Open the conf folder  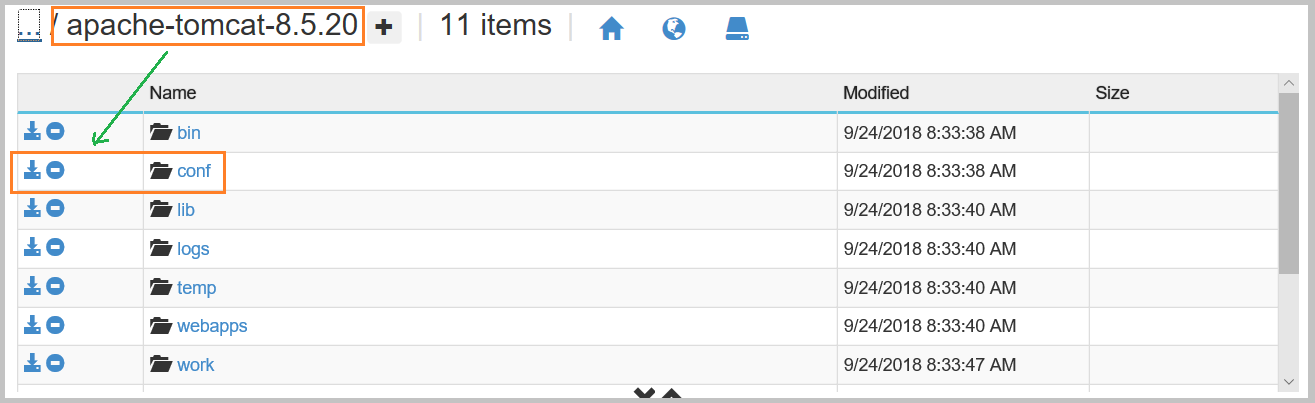coord(193,171)
